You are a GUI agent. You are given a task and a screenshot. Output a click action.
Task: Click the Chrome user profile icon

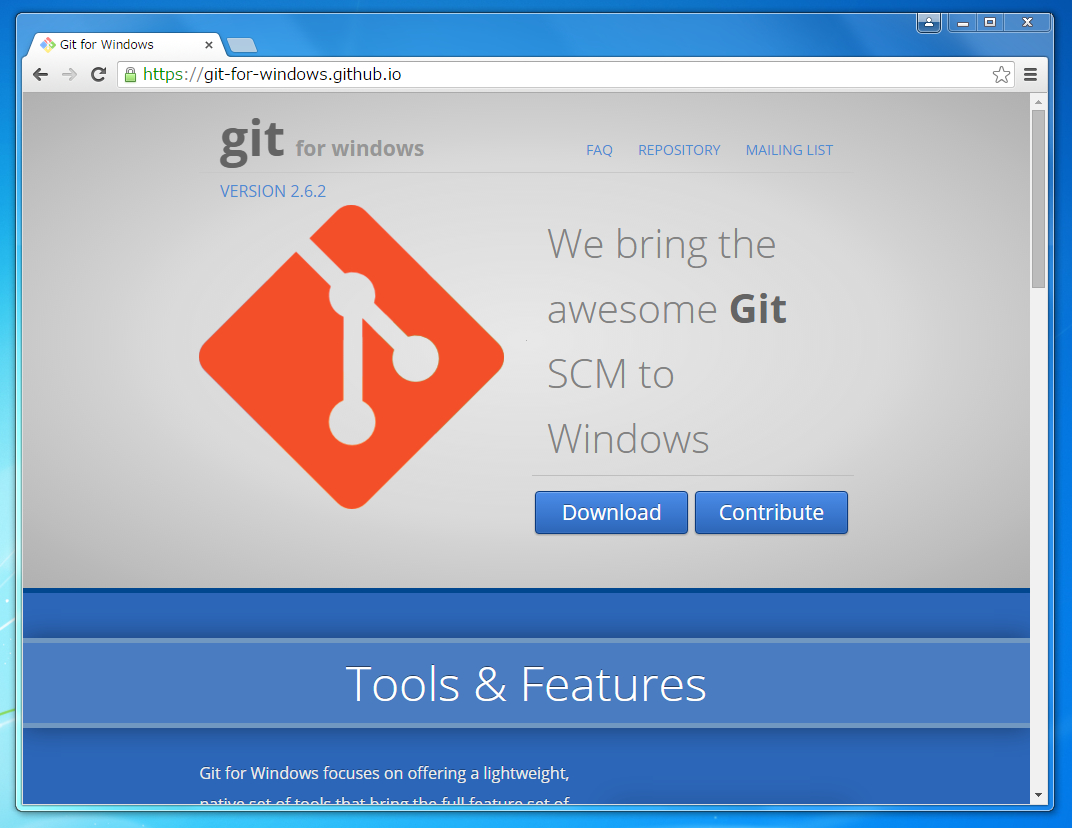929,22
